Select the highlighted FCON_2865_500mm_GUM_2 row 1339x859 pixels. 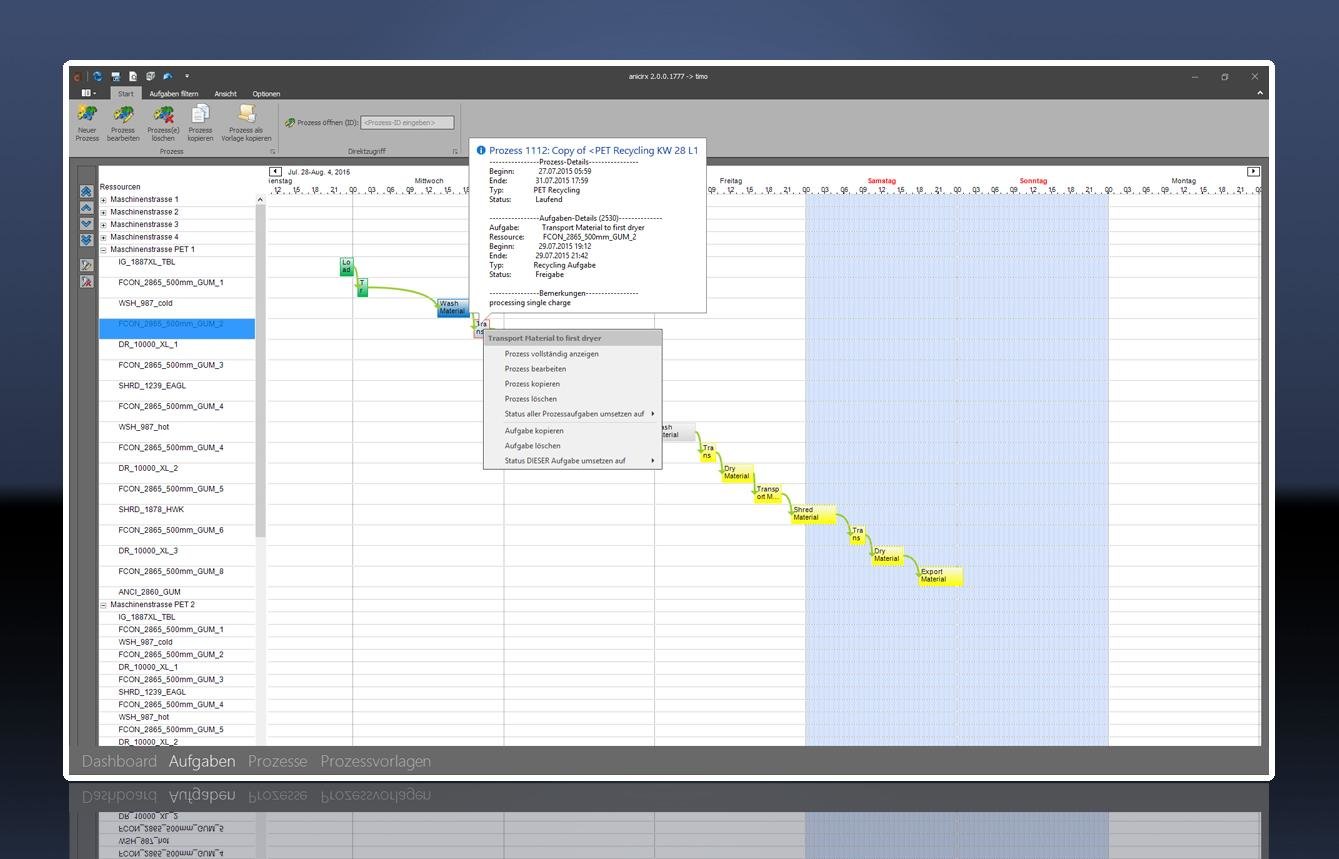[177, 328]
